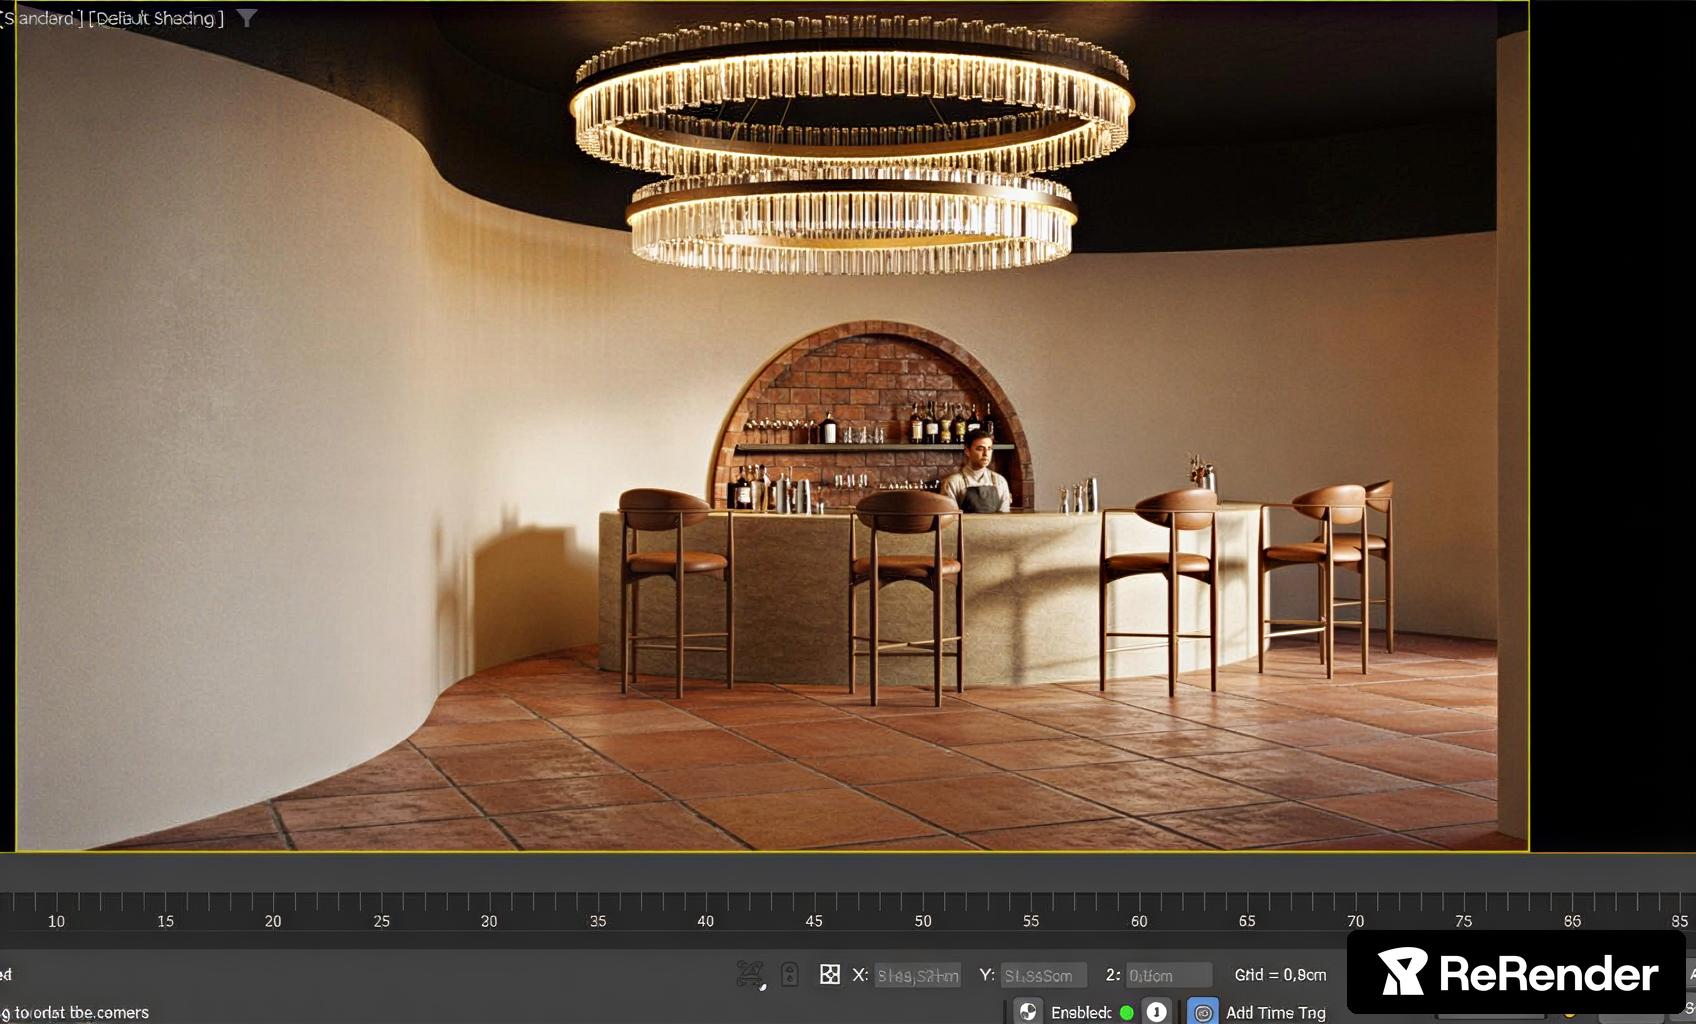
Task: Toggle the green Enabled indicator dot
Action: [1127, 1012]
